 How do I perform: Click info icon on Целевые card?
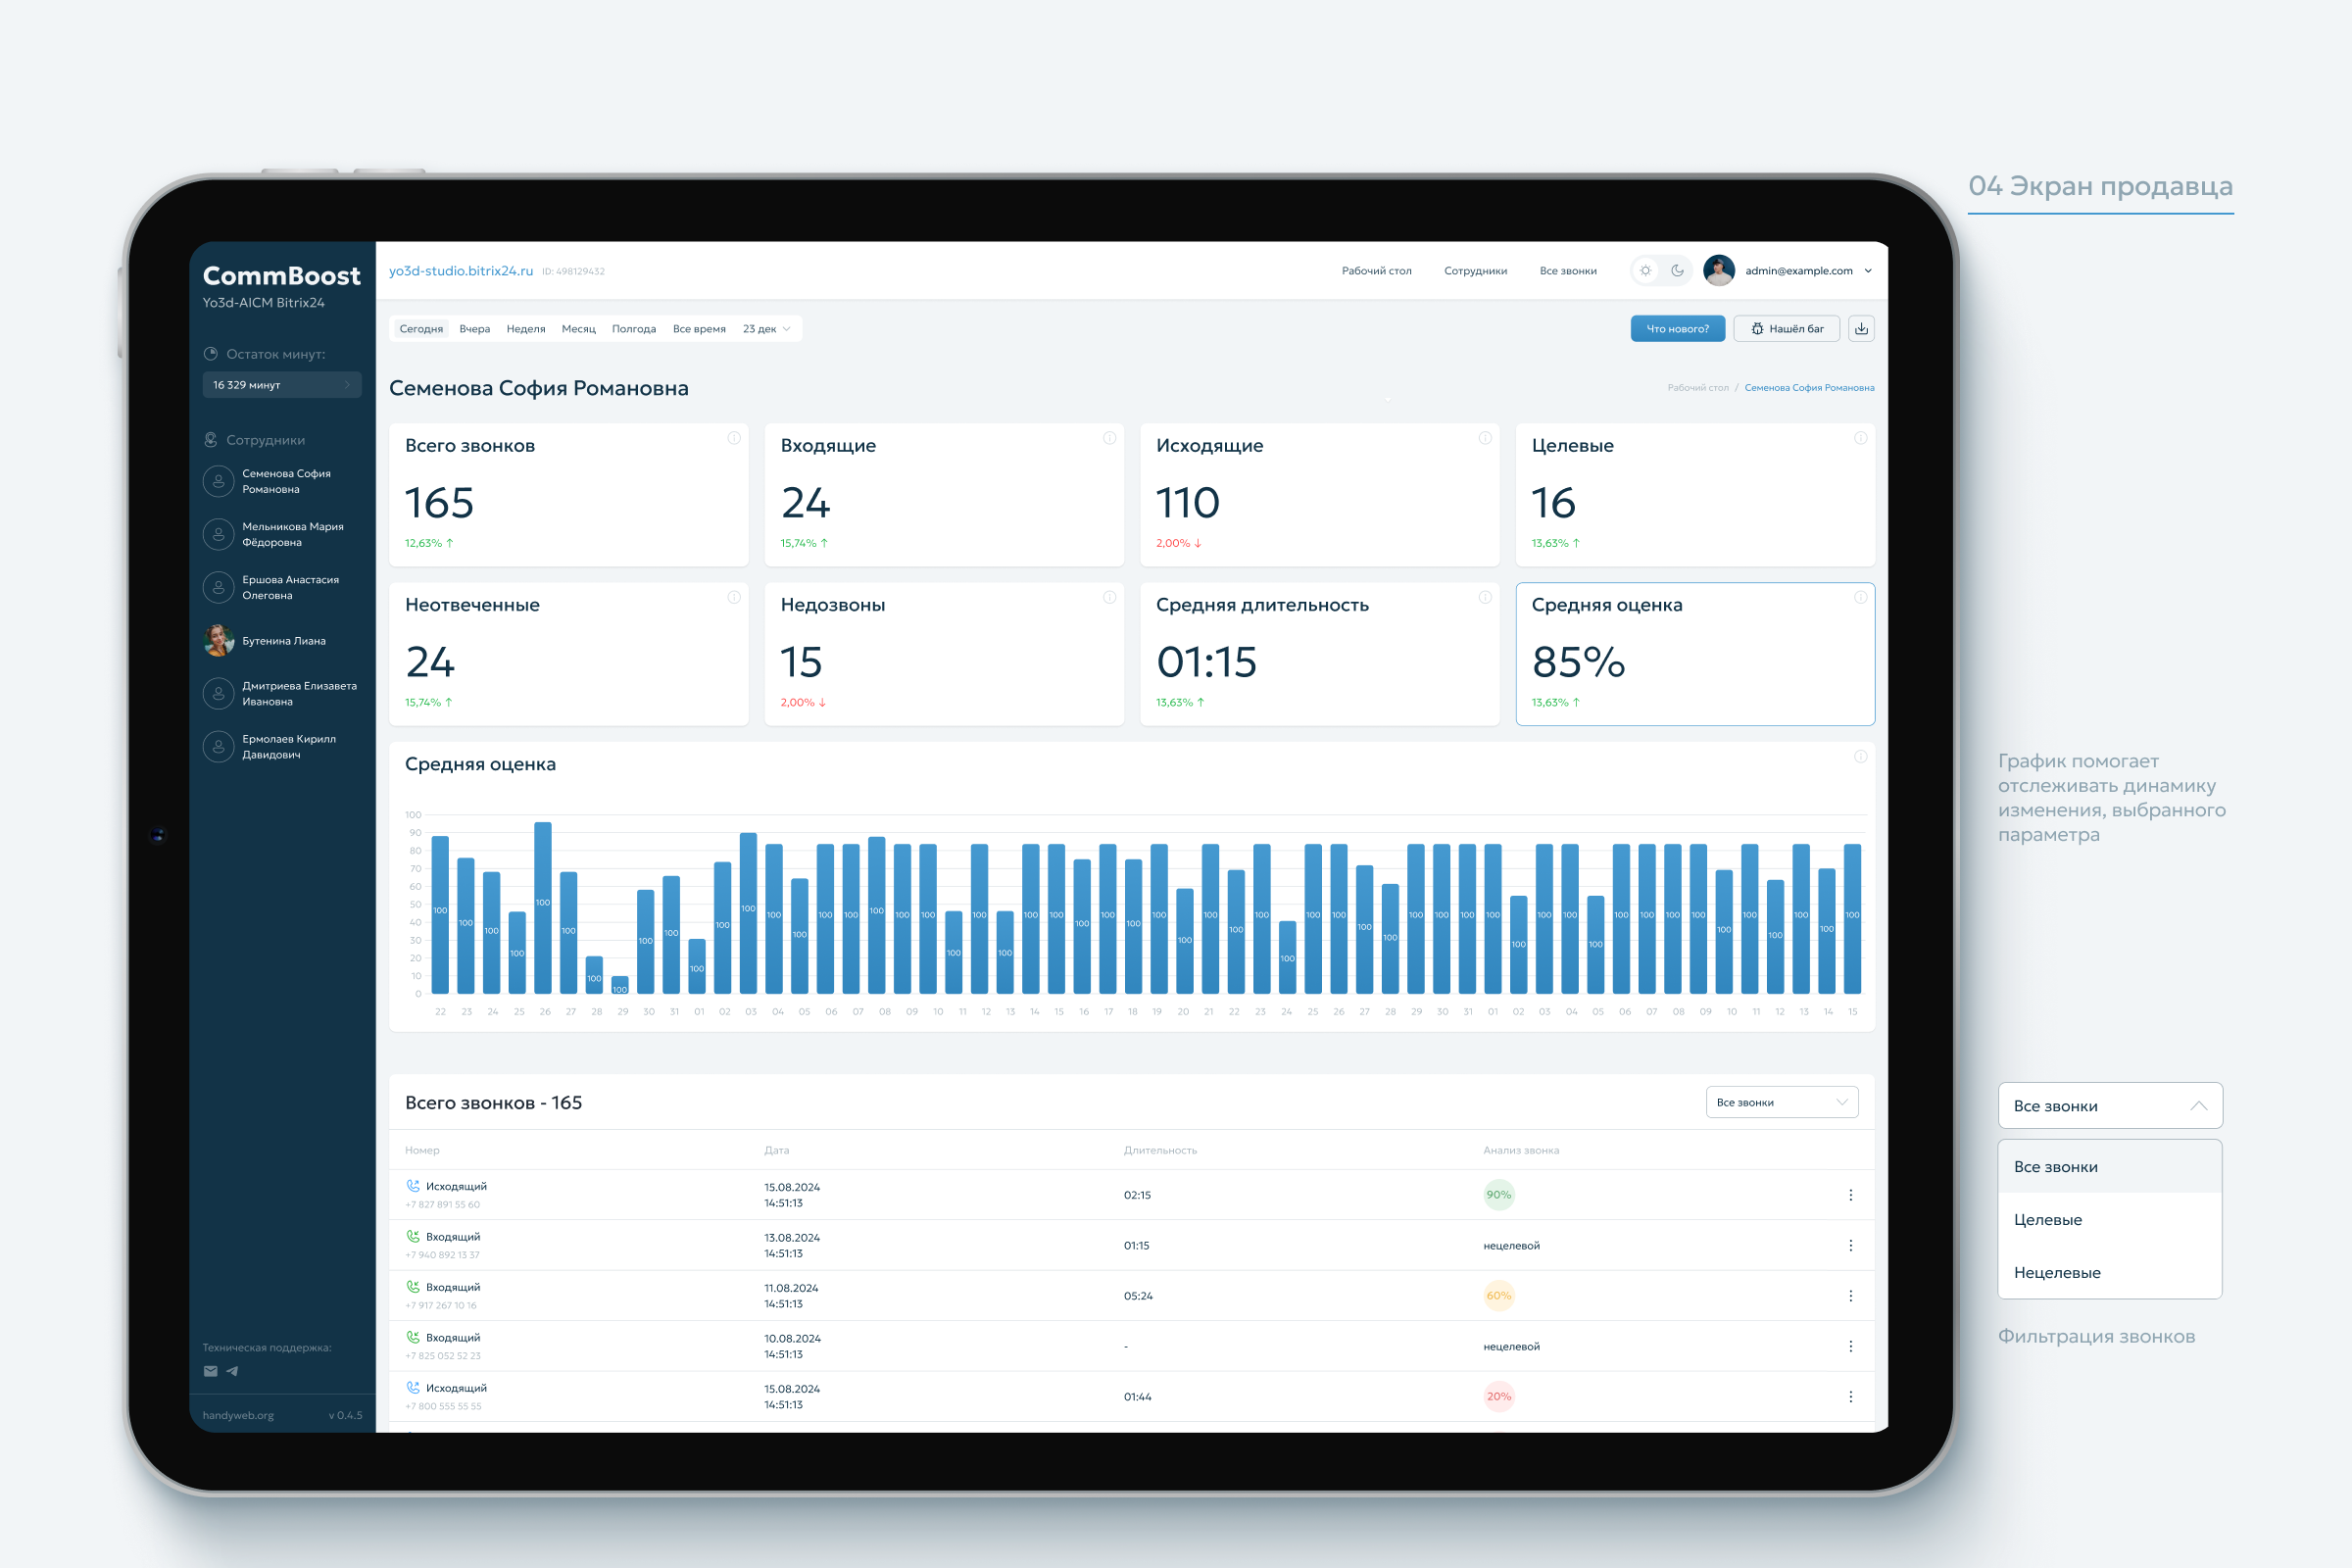point(1860,438)
